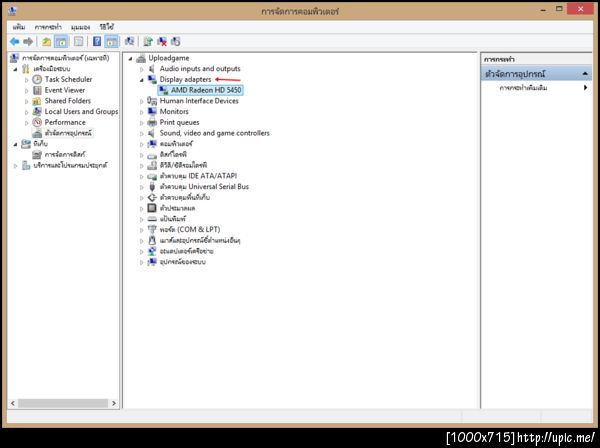This screenshot has height=448, width=600.
Task: Select Device Manager (ตัวจัดการอุปกรณ์) in left tree
Action: pos(68,133)
